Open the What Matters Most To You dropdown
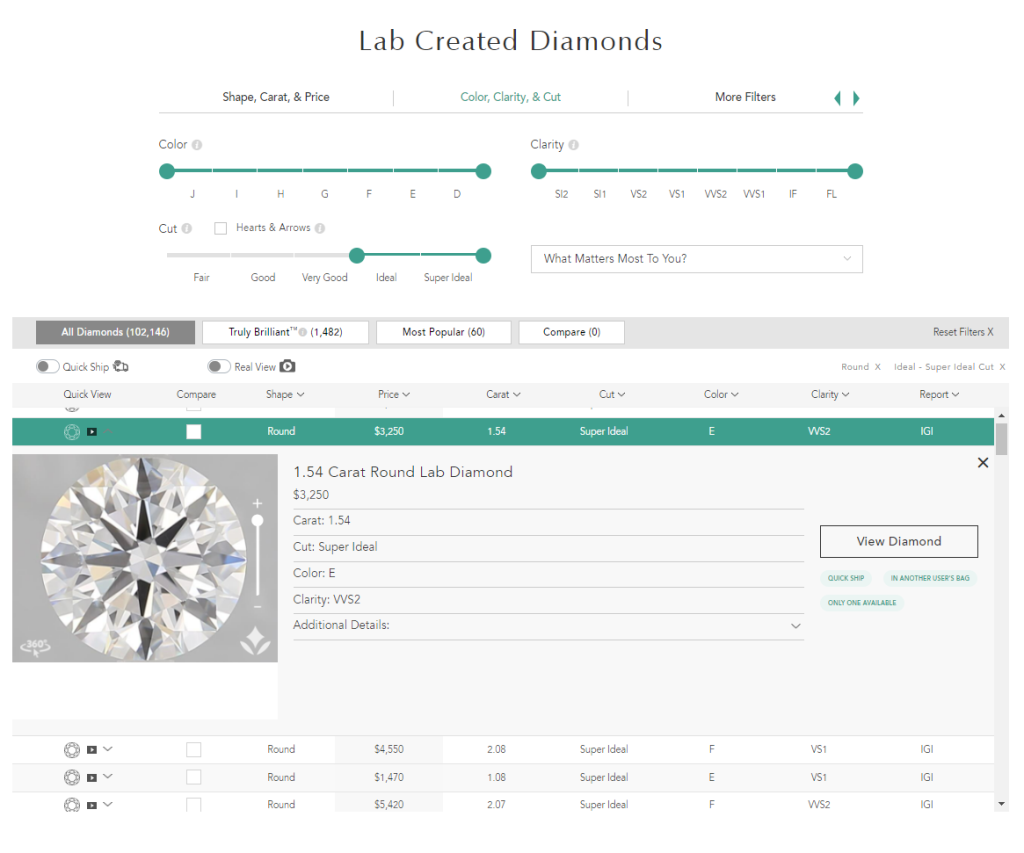 point(696,259)
